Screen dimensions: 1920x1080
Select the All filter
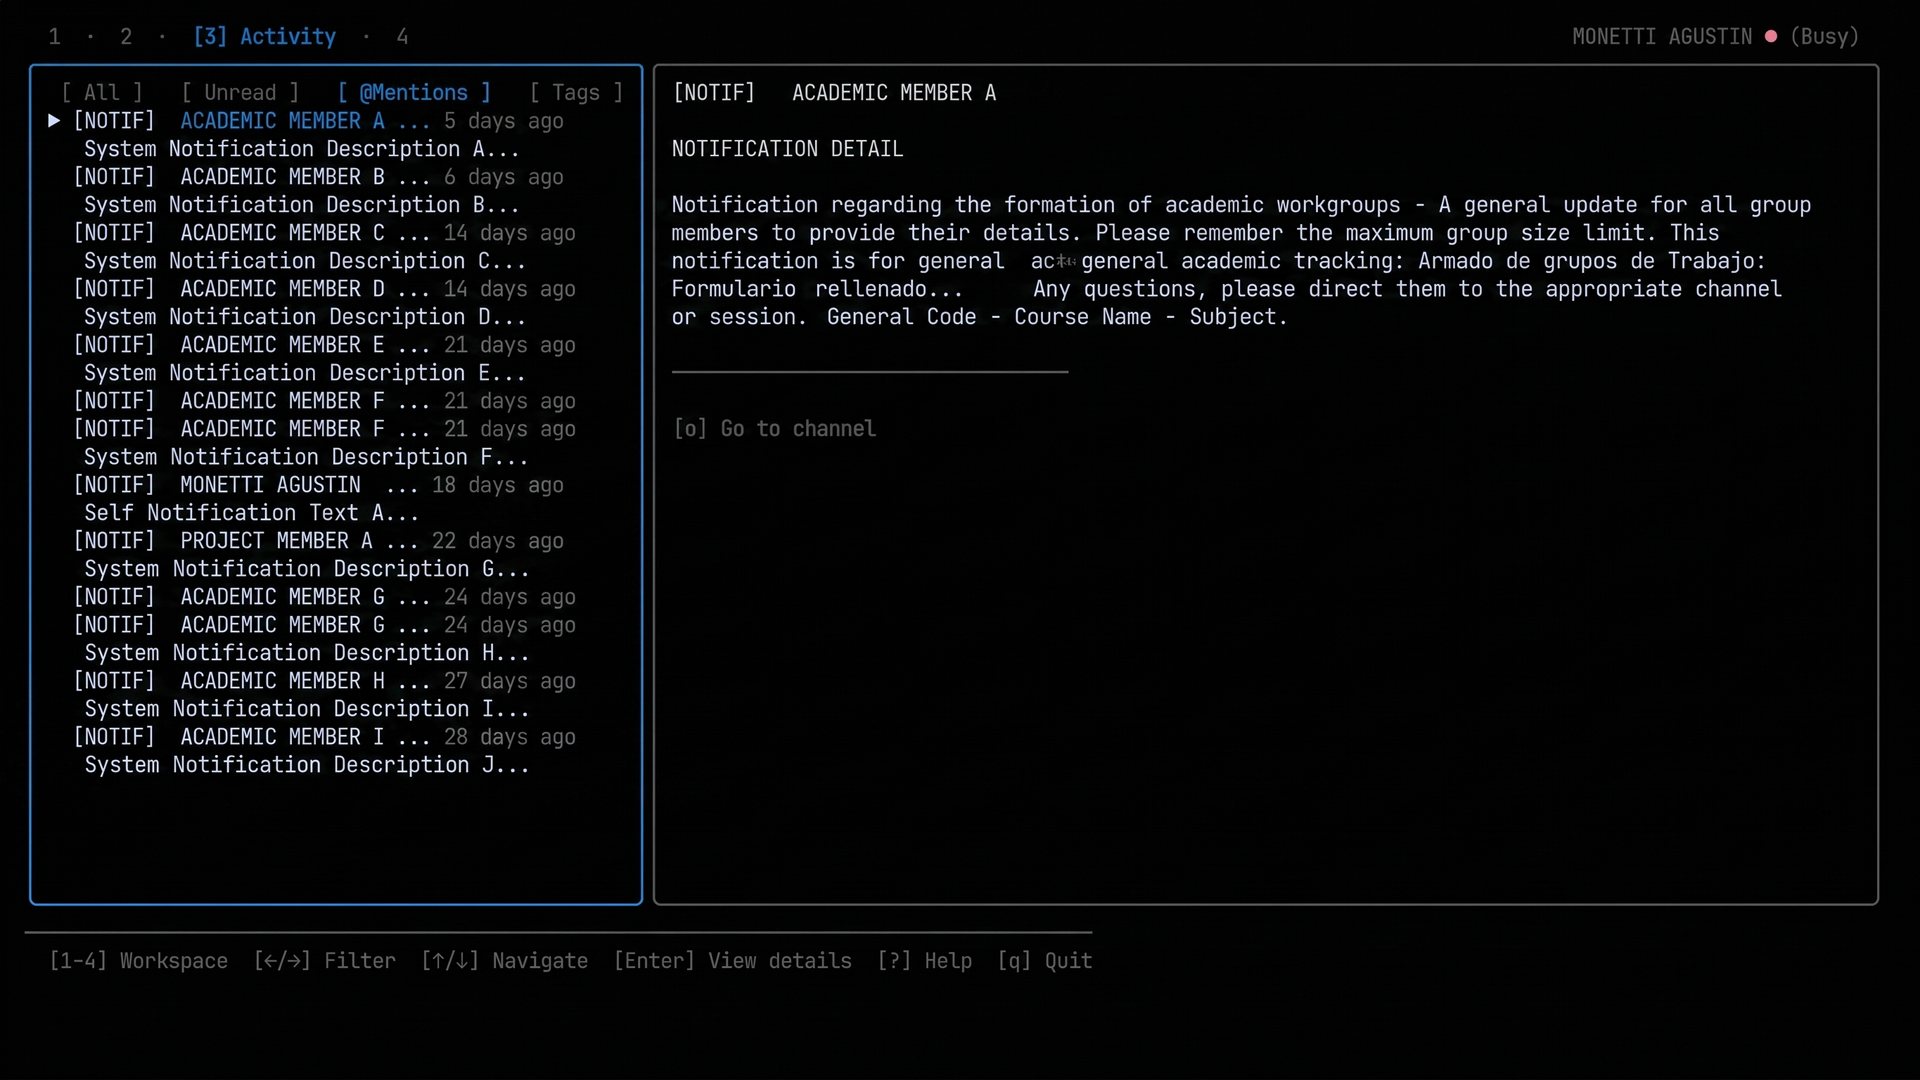click(102, 93)
